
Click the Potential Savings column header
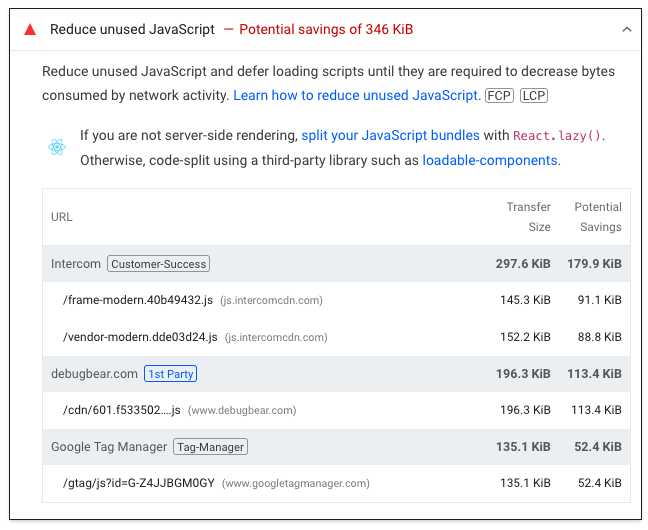[x=598, y=217]
